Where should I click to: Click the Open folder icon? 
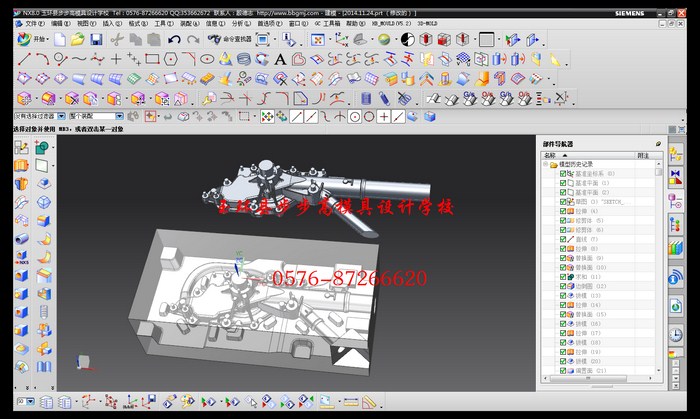pyautogui.click(x=78, y=39)
